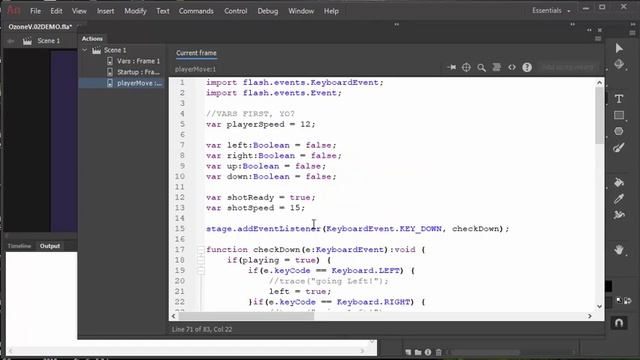Select the Eyedropper tool
Screen dimensions: 640x360
pos(619,199)
